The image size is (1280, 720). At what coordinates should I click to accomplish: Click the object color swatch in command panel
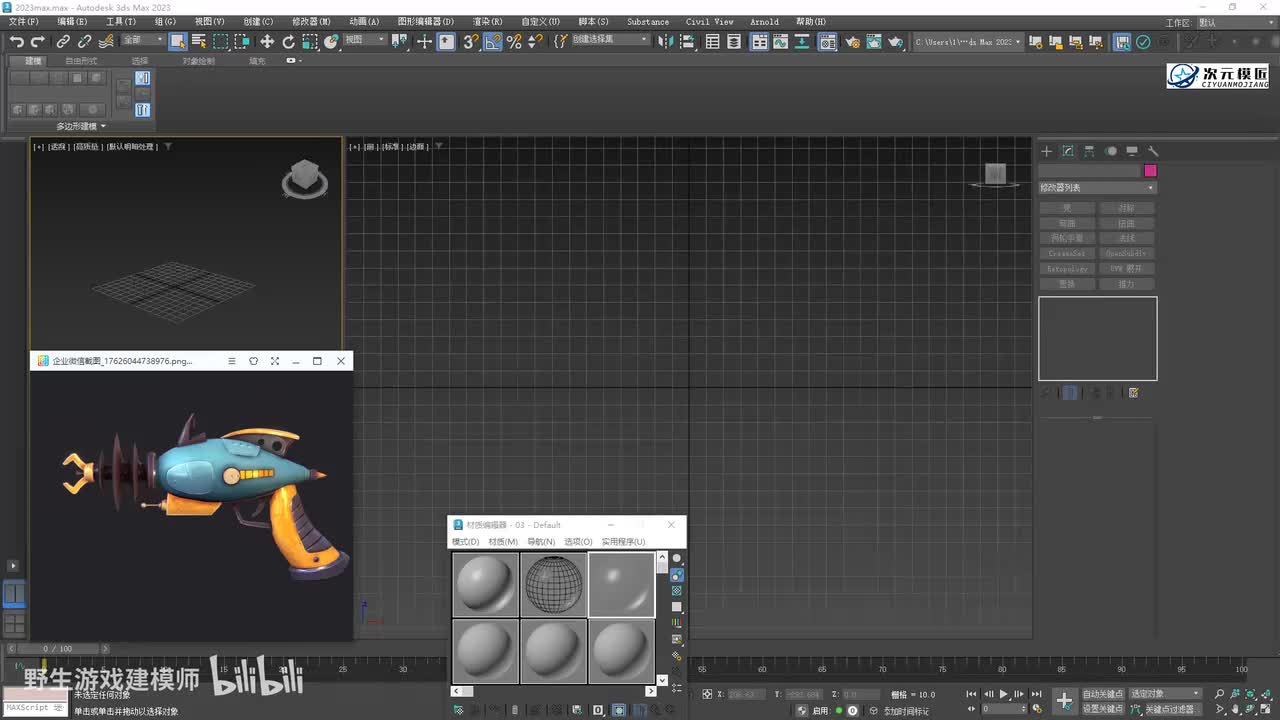(x=1150, y=171)
